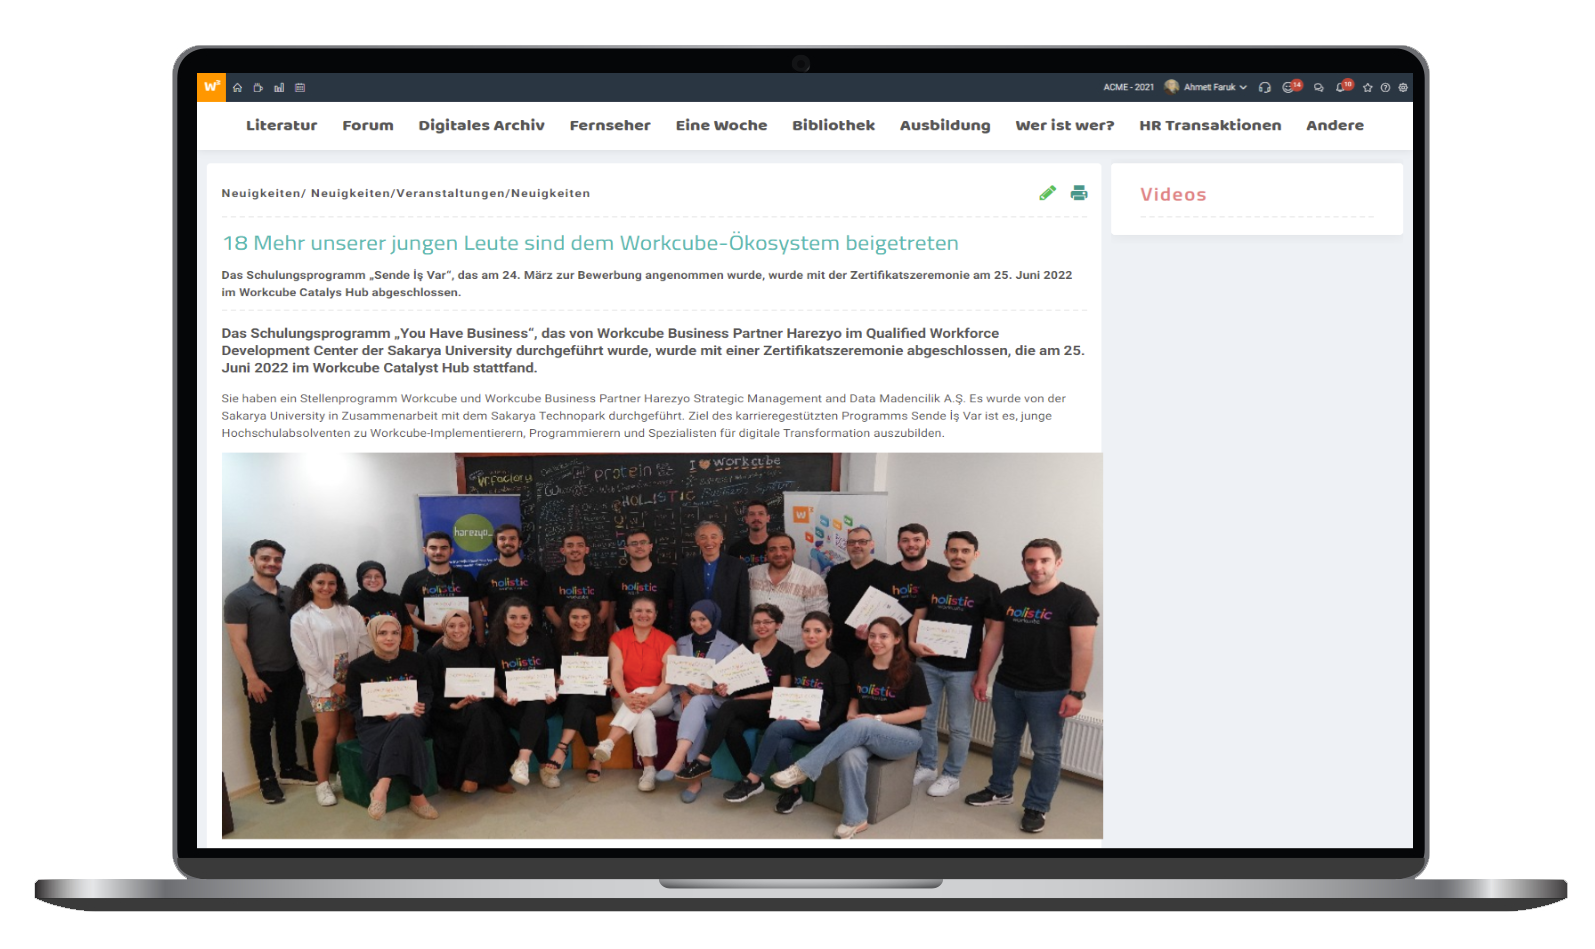Click the bold paragraph mentioning 'You Have Business'
Screen dimensions: 1595x949
653,350
